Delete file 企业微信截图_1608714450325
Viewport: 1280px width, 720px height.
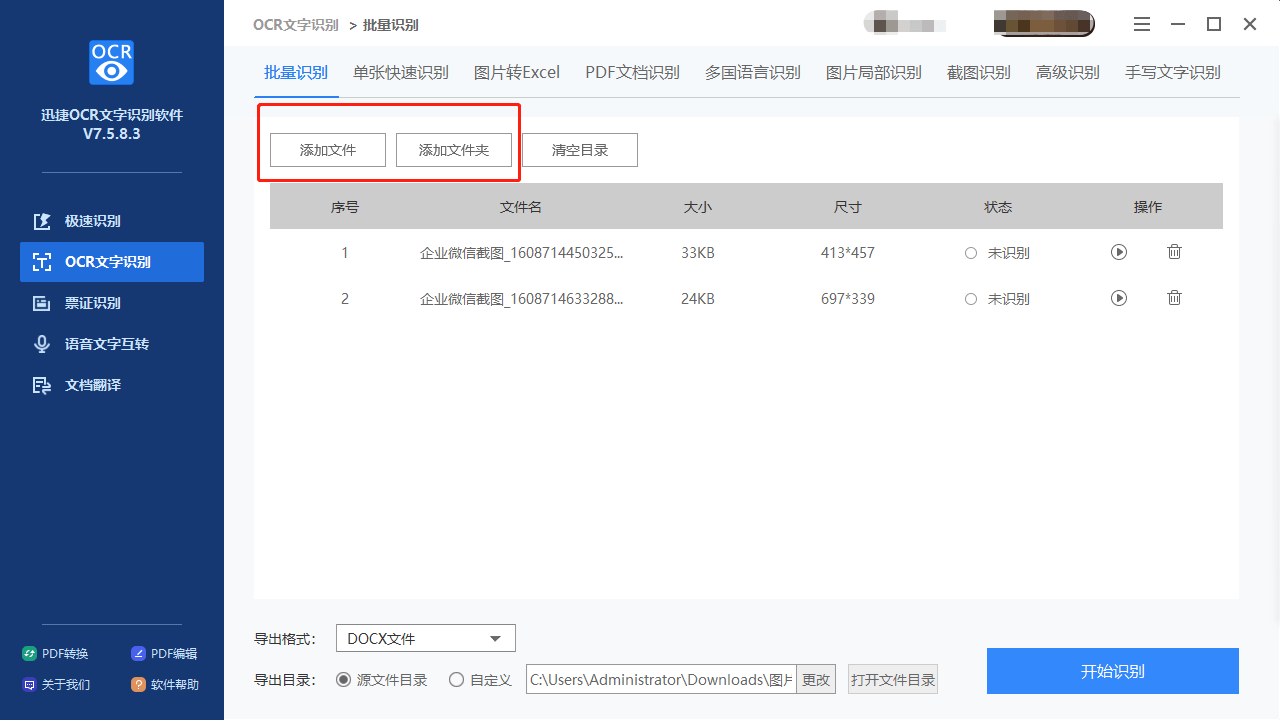[x=1175, y=252]
